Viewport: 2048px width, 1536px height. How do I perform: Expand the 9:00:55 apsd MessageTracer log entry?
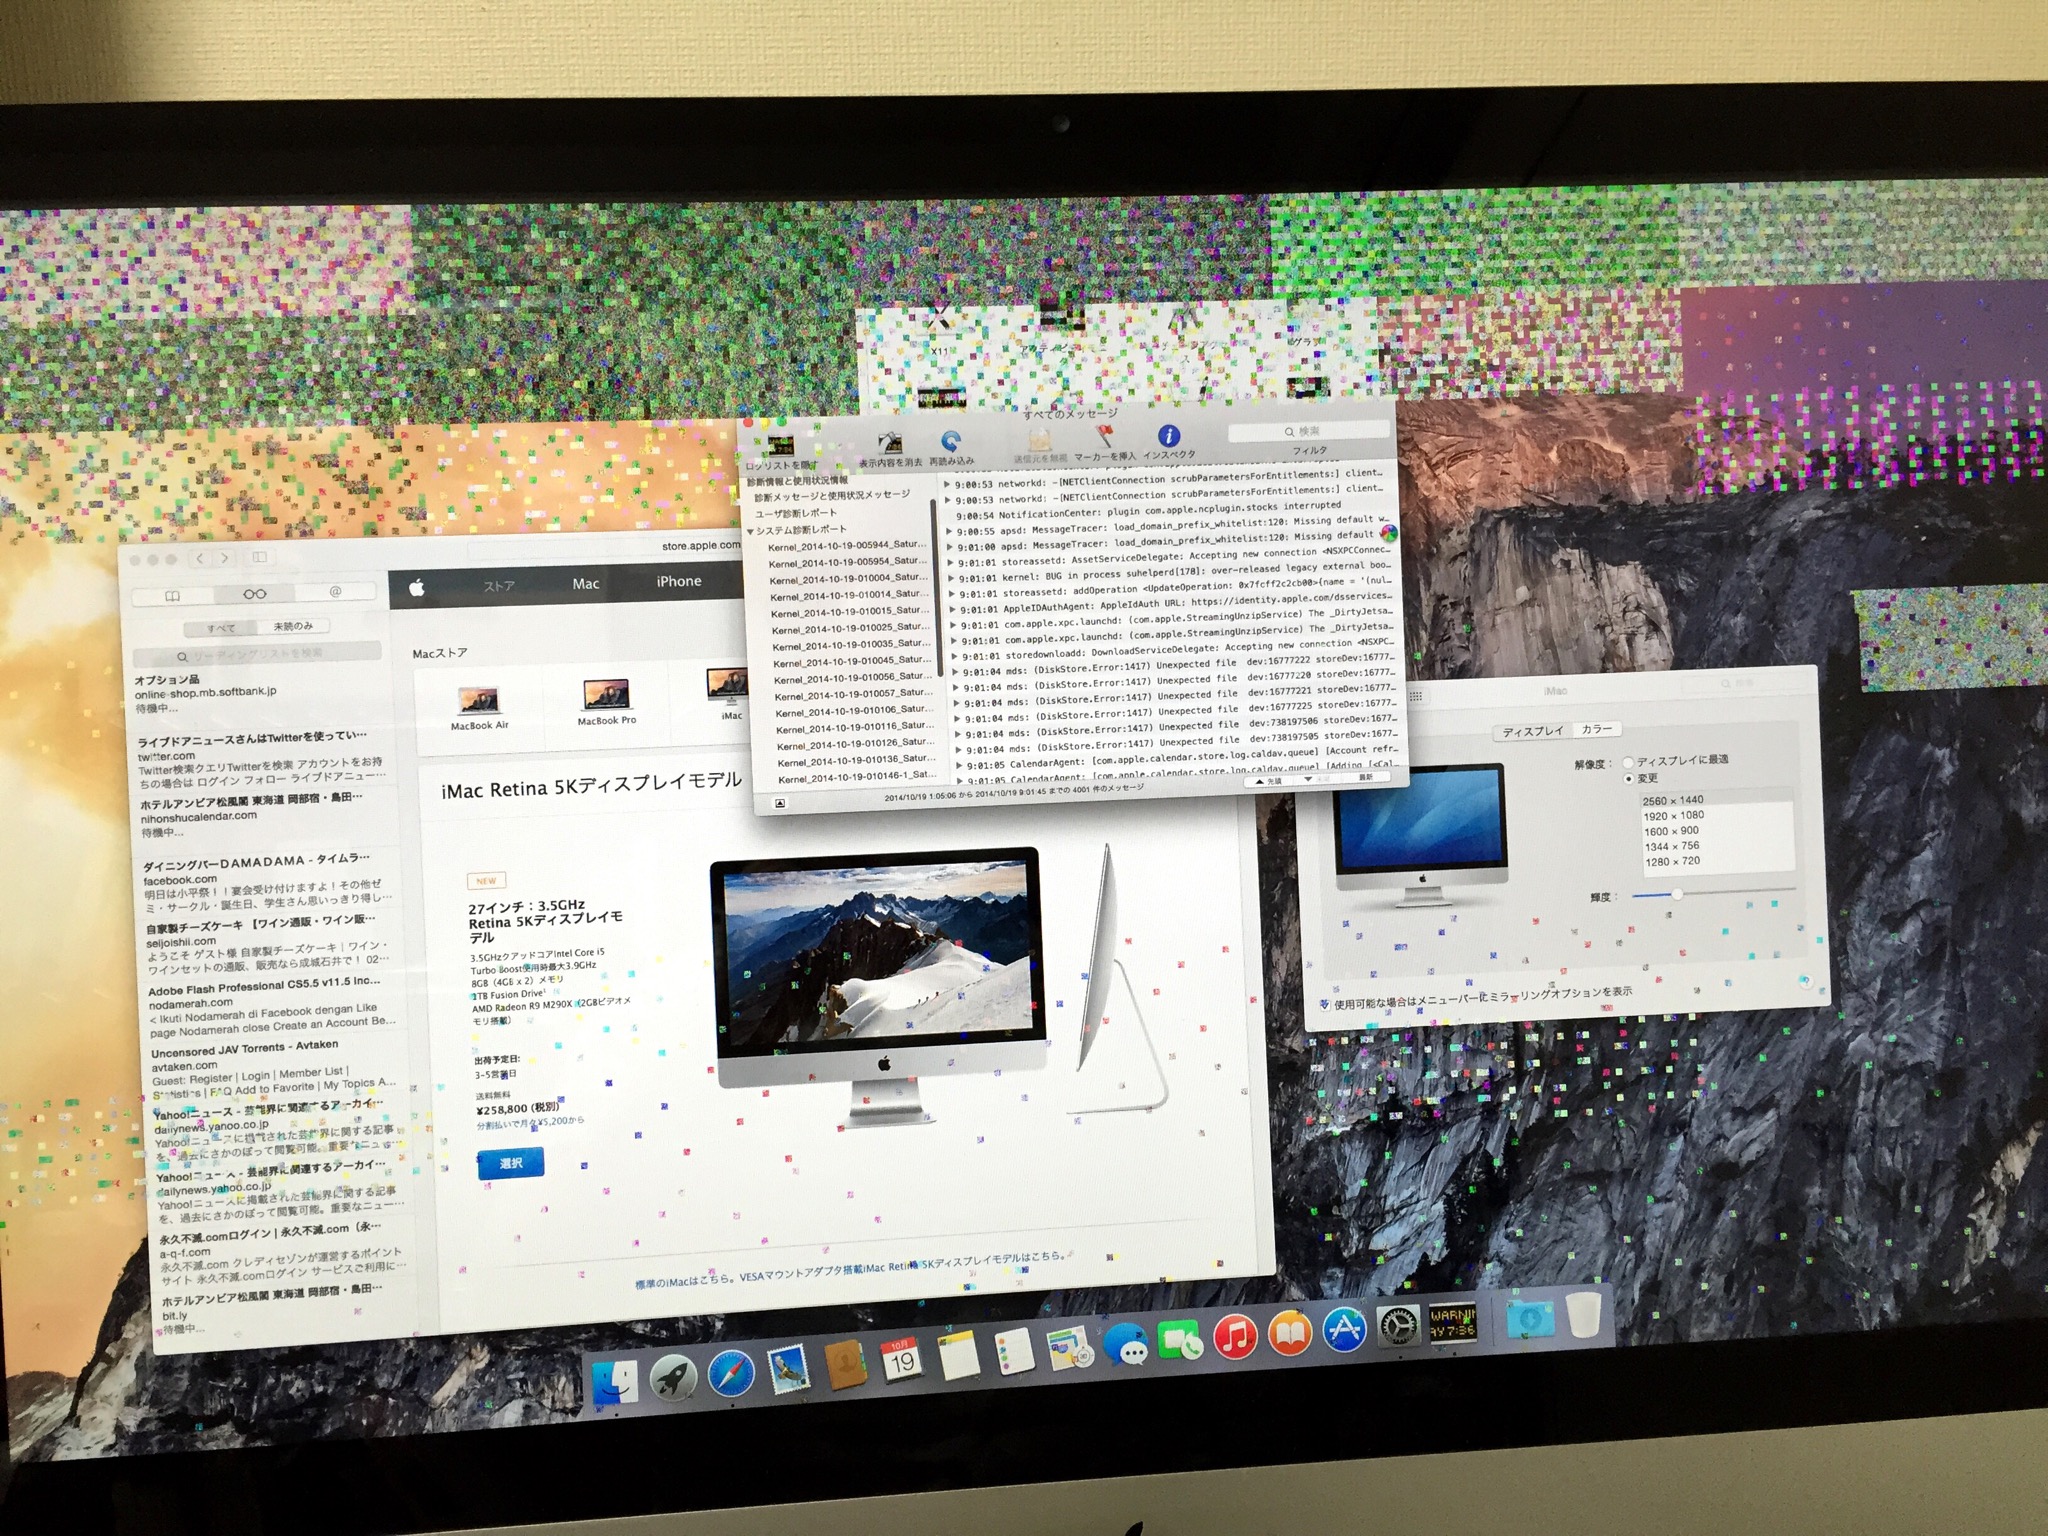(949, 532)
